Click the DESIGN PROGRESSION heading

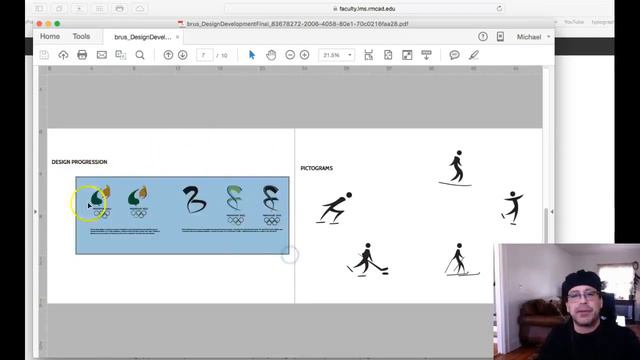79,162
